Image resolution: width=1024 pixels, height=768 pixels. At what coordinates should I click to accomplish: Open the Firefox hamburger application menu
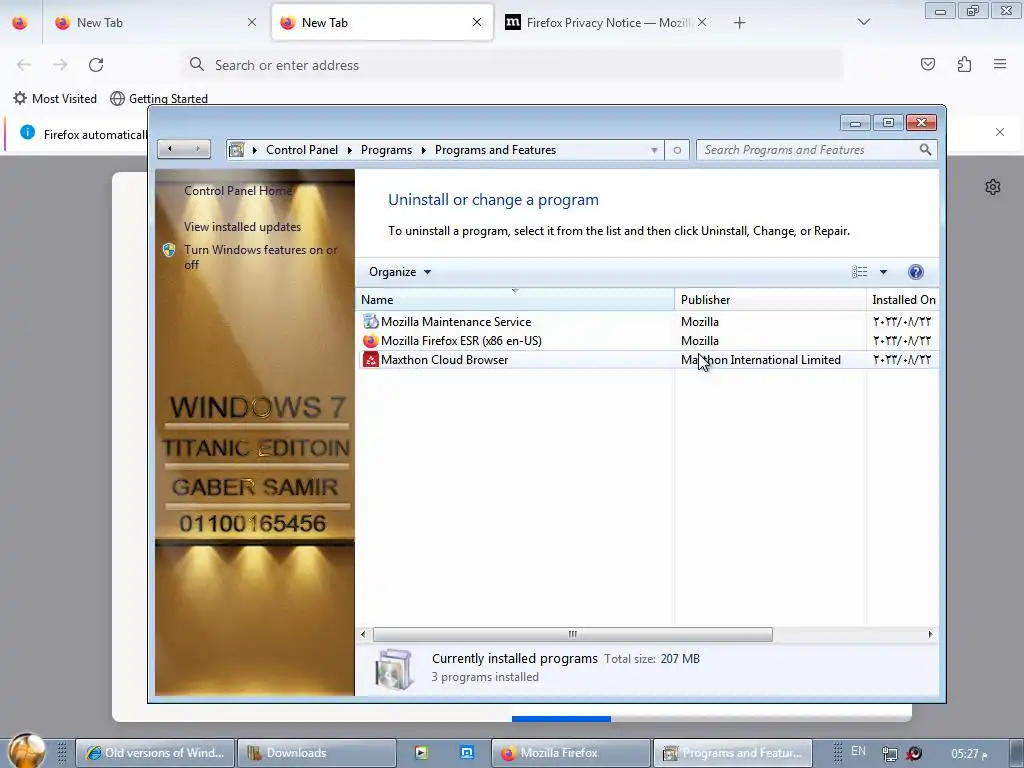point(1000,64)
